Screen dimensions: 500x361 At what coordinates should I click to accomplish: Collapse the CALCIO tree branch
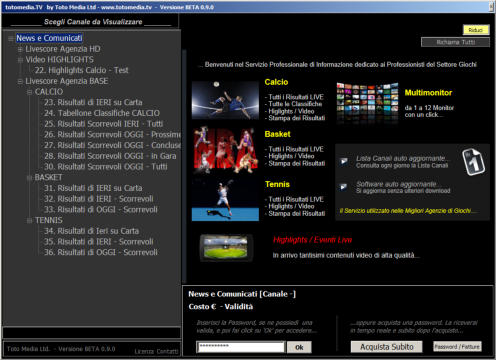click(x=30, y=92)
